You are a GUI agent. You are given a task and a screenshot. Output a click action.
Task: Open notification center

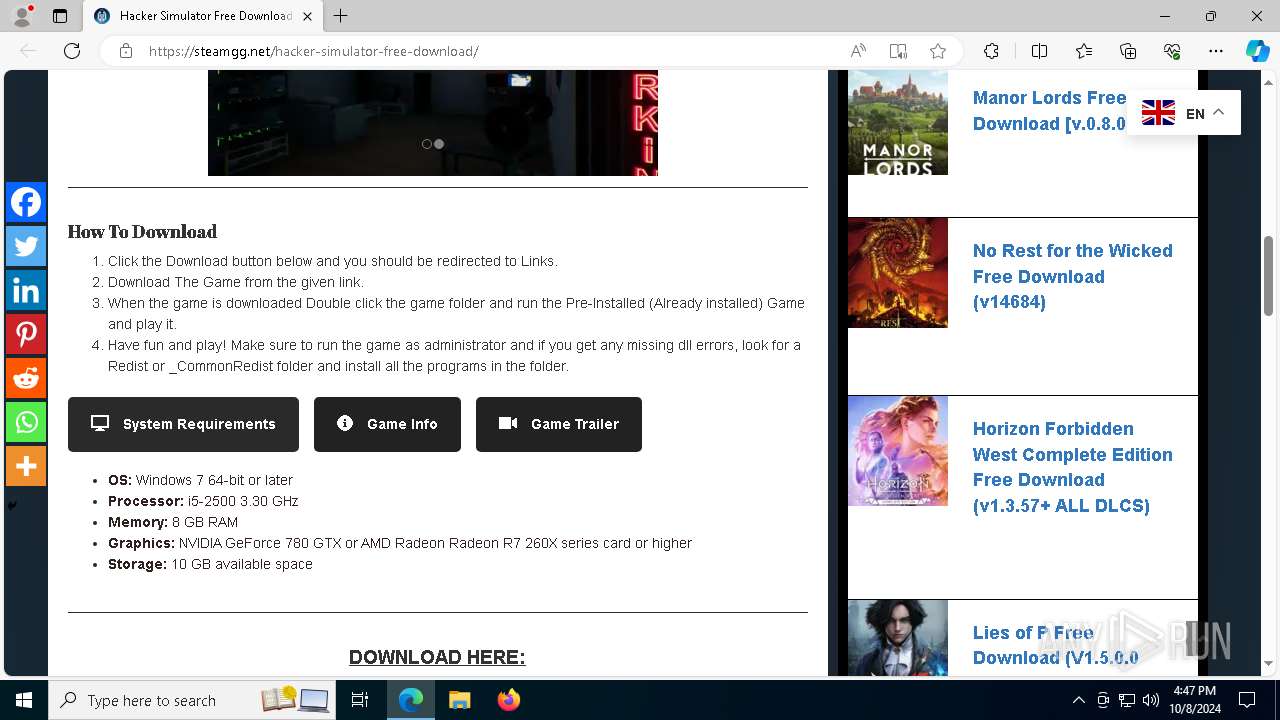tap(1247, 700)
